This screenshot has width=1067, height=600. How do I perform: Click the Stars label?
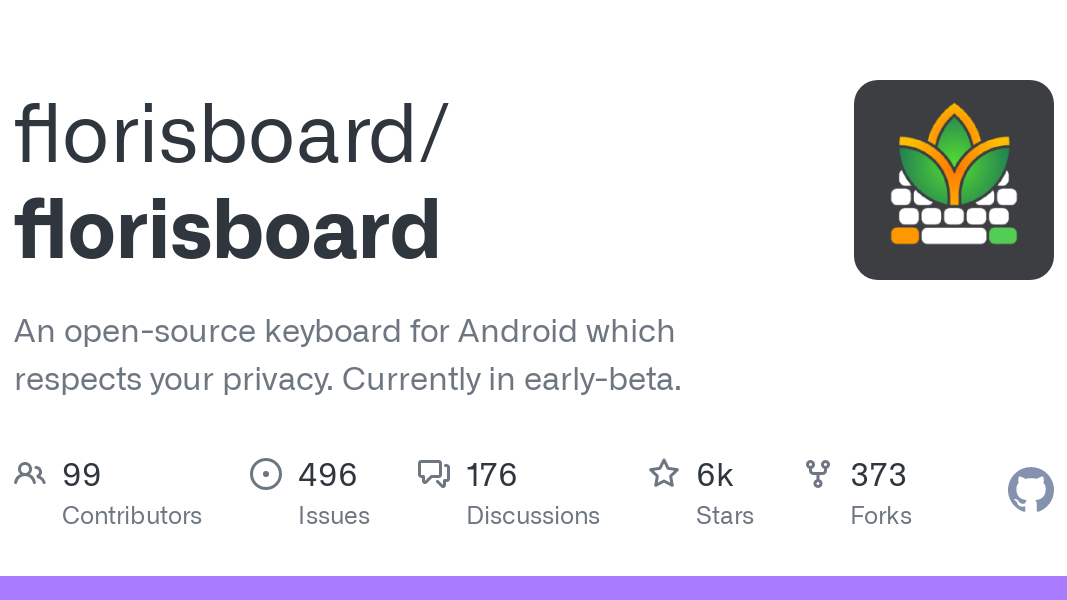725,516
